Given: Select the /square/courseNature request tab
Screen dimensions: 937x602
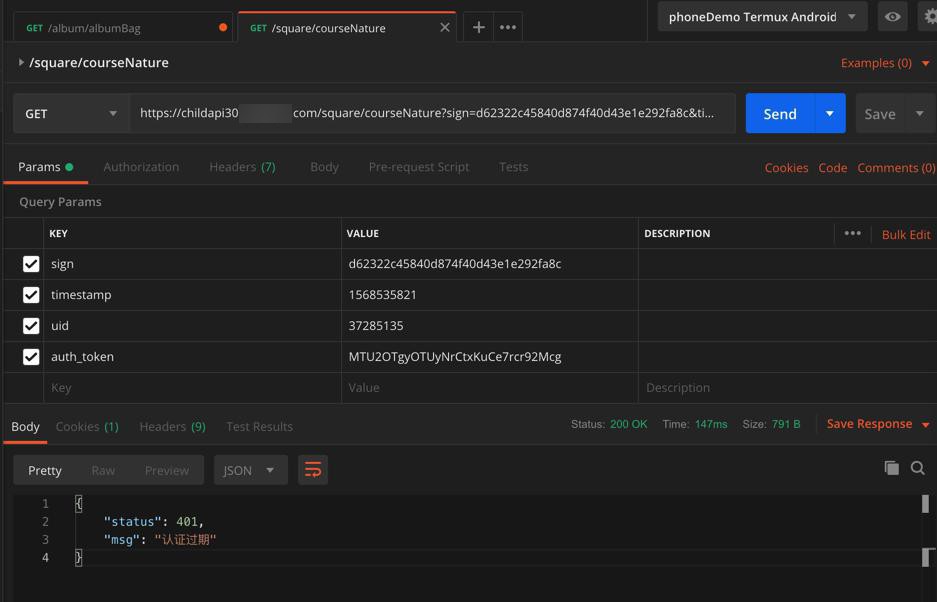Looking at the screenshot, I should tap(347, 27).
